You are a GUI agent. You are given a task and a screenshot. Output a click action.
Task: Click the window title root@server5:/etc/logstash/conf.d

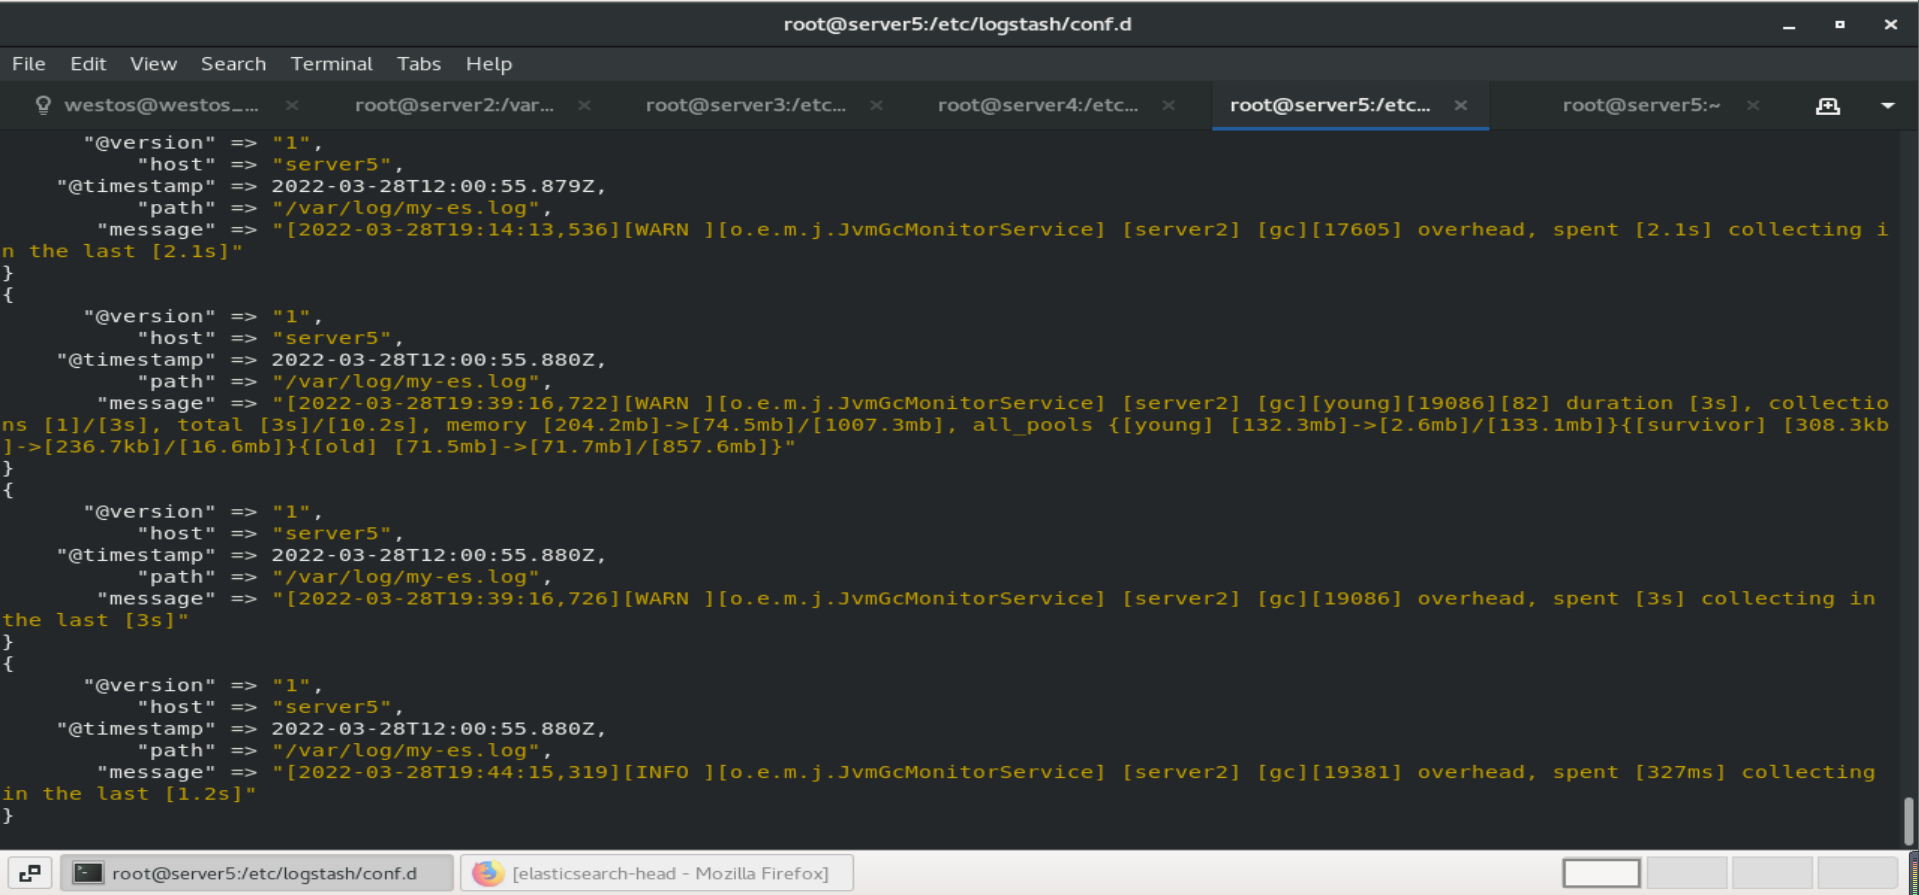click(957, 24)
